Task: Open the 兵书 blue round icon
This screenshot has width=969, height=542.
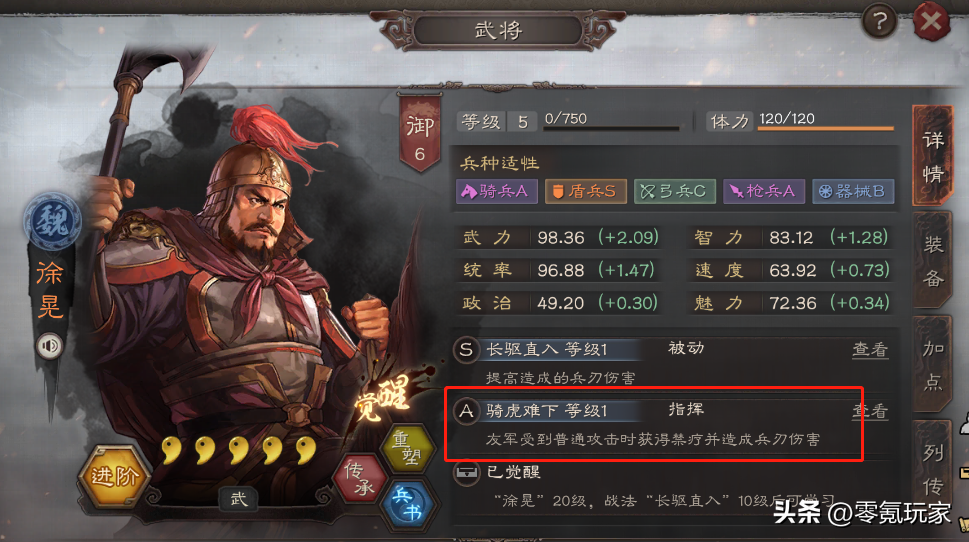Action: coord(407,504)
